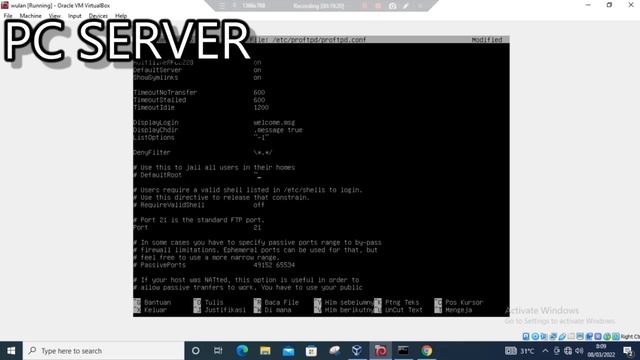Click the display settings status icon
The width and height of the screenshot is (640, 360).
coord(580,336)
